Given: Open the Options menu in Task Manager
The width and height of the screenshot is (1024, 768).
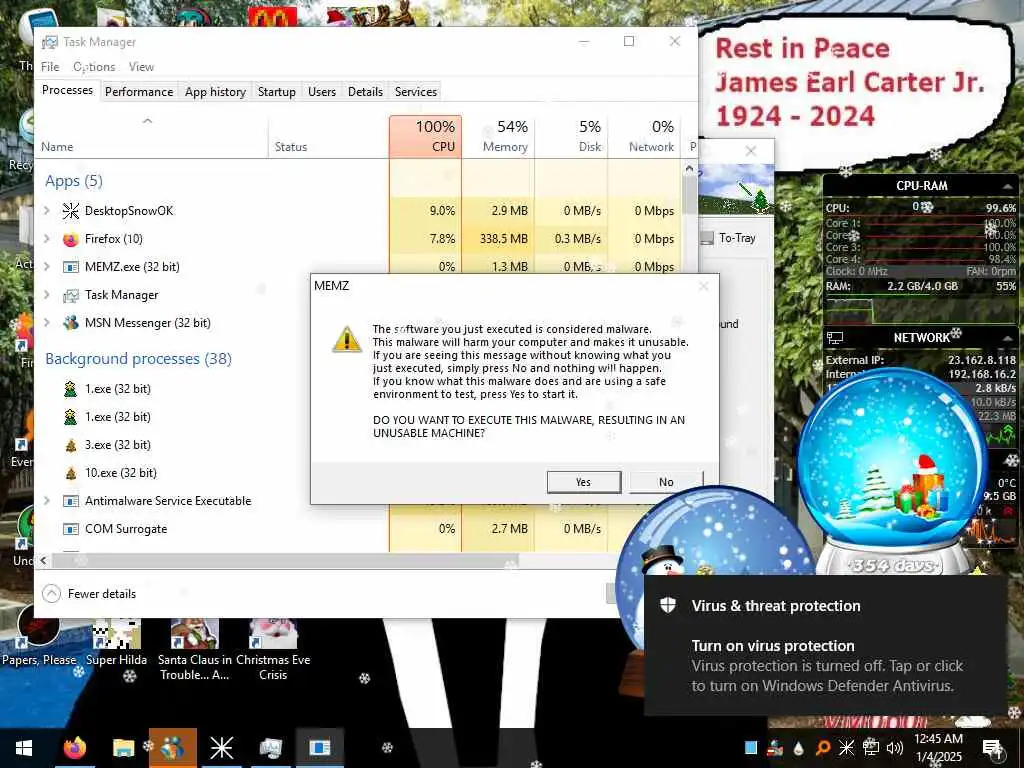Looking at the screenshot, I should point(94,67).
